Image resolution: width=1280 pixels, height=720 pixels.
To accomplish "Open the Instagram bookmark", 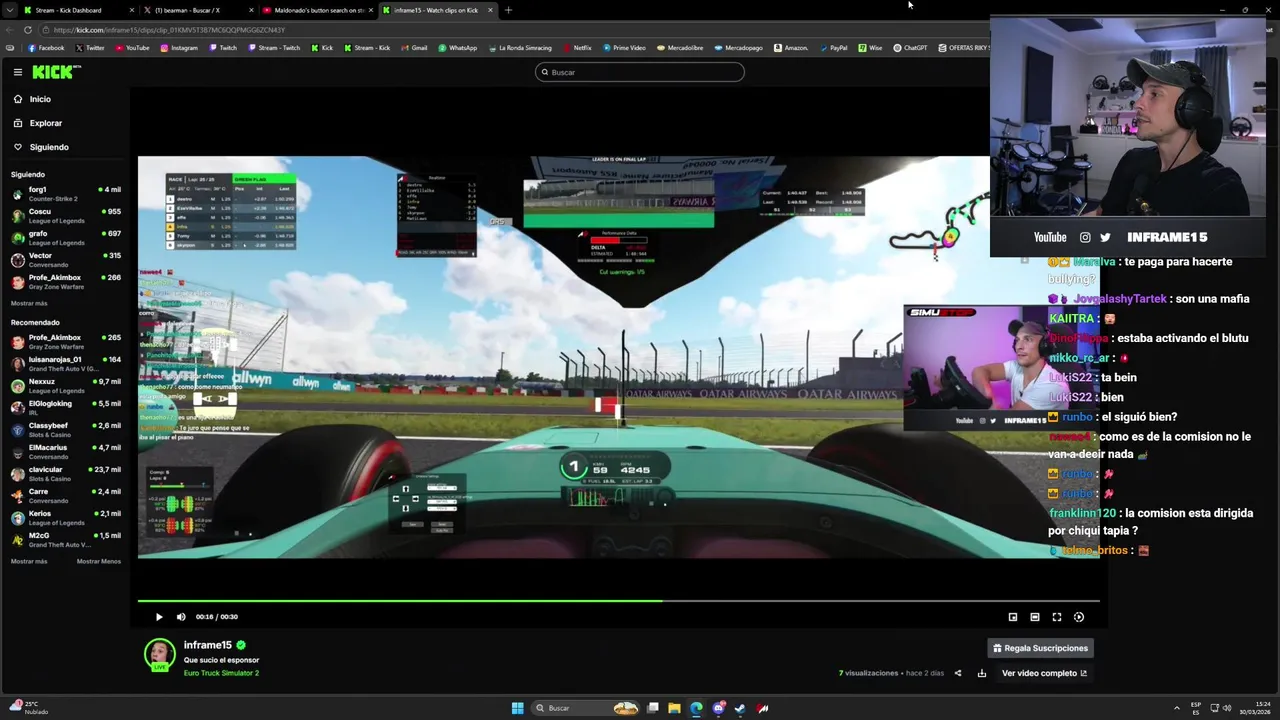I will pyautogui.click(x=179, y=48).
